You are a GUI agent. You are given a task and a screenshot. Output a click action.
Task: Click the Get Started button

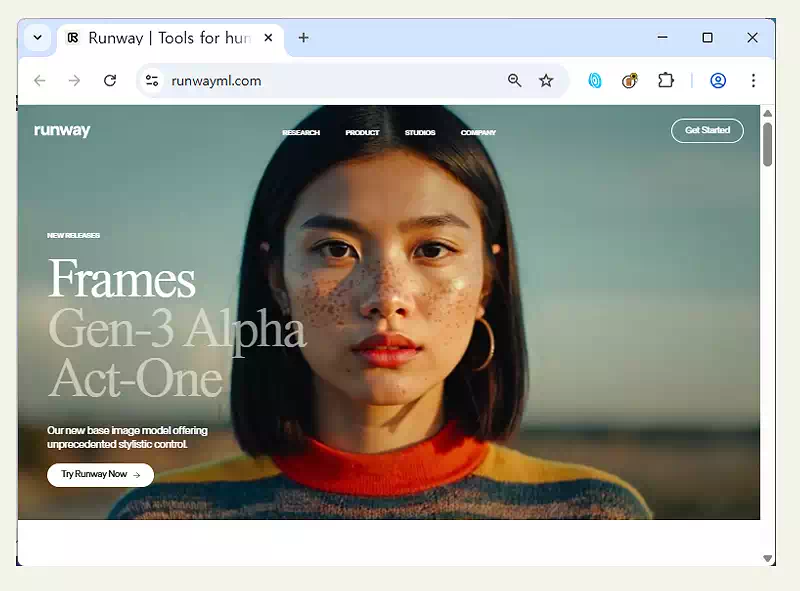click(x=707, y=131)
